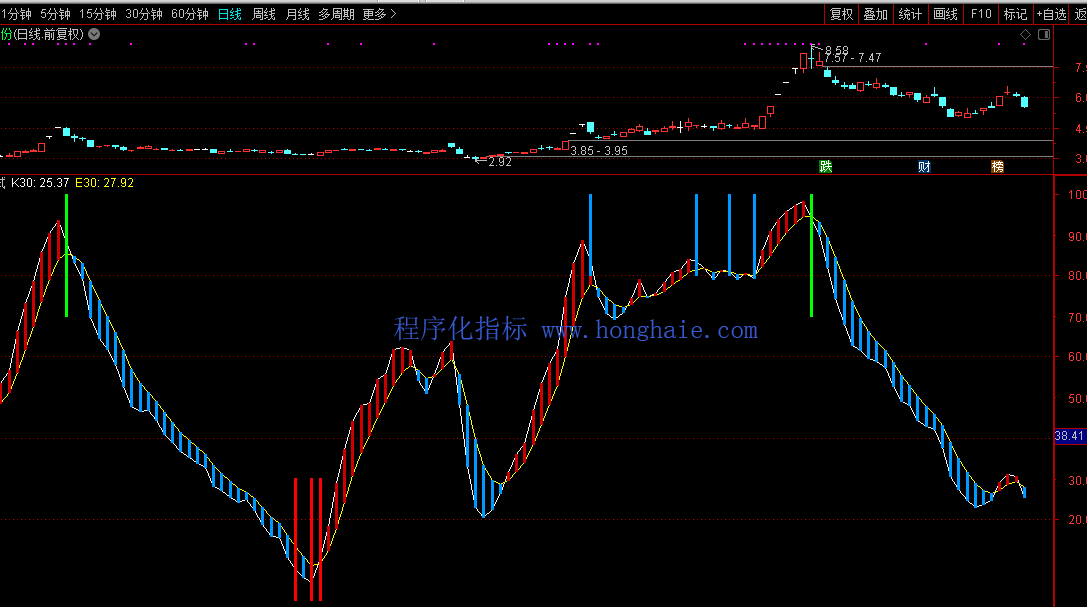Open the 日线前复权 dropdown arrow
This screenshot has height=607, width=1087.
(x=94, y=34)
